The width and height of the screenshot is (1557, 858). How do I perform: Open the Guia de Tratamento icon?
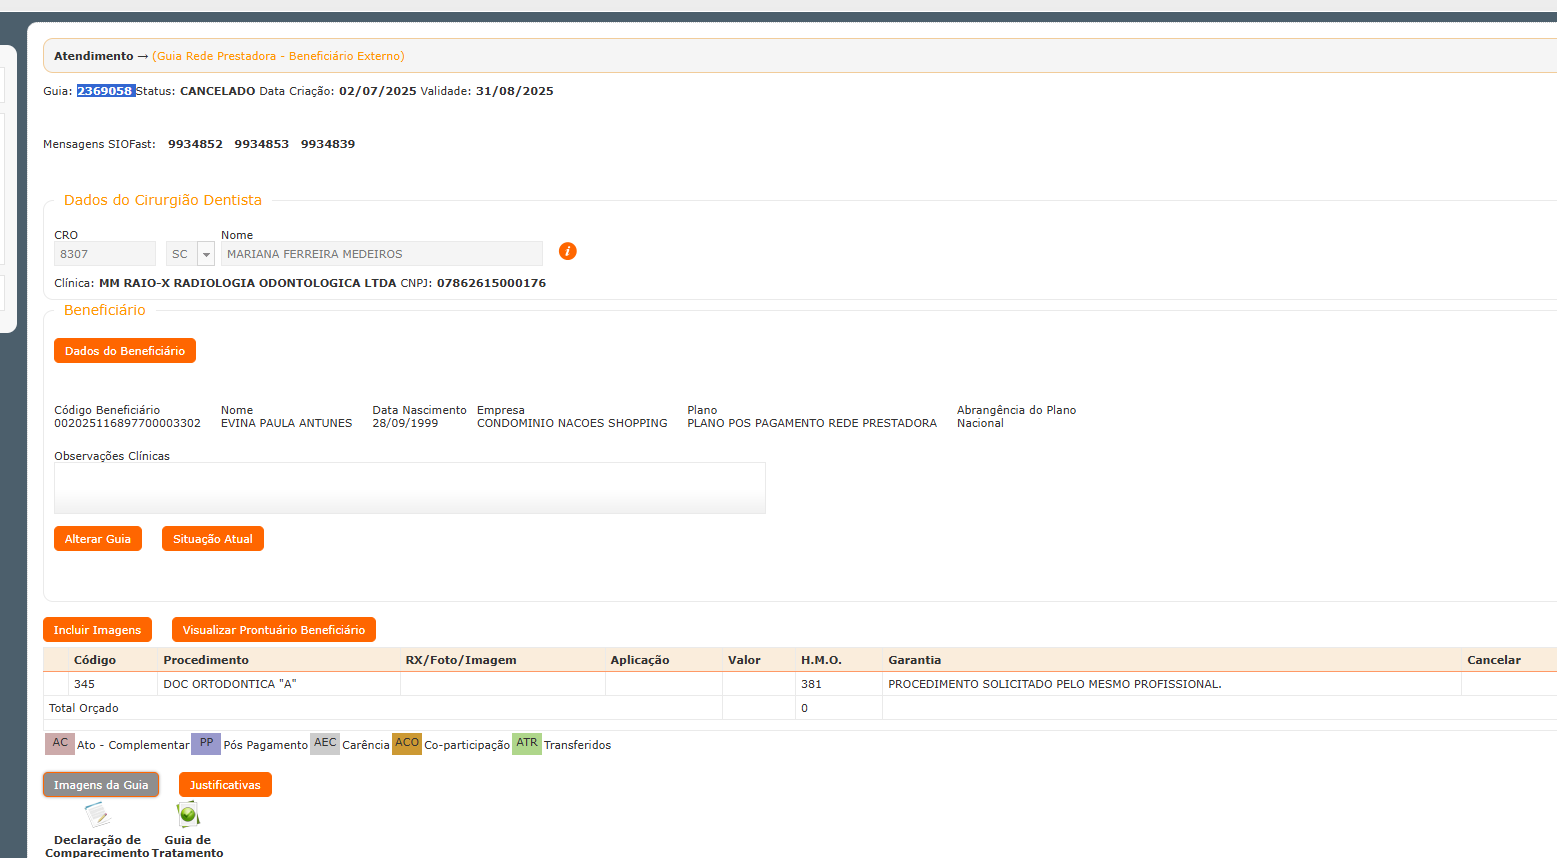pyautogui.click(x=188, y=816)
